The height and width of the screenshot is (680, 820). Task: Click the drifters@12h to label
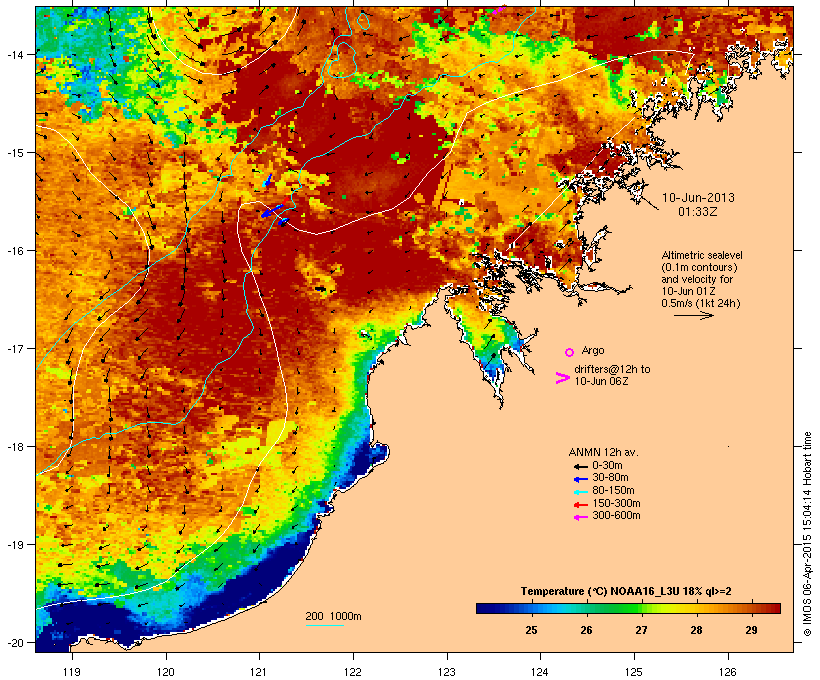pos(612,369)
